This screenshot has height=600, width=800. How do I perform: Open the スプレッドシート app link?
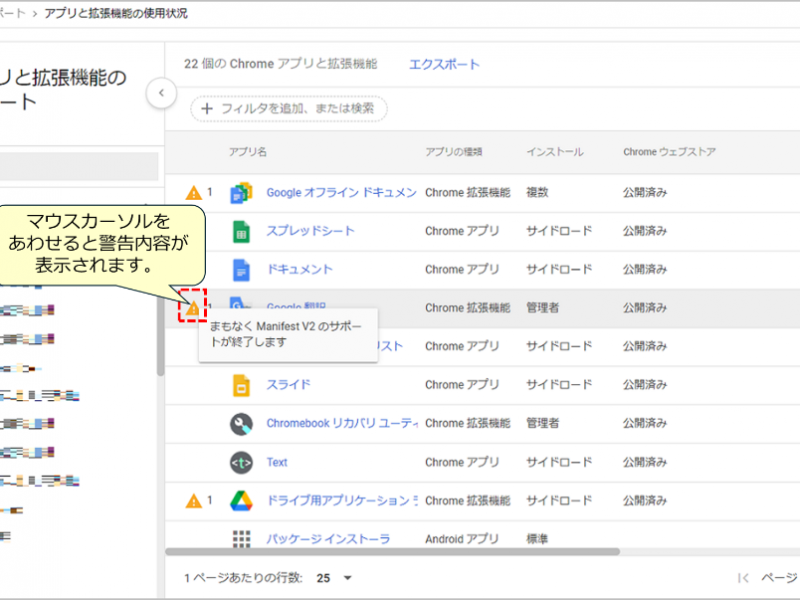tap(310, 231)
